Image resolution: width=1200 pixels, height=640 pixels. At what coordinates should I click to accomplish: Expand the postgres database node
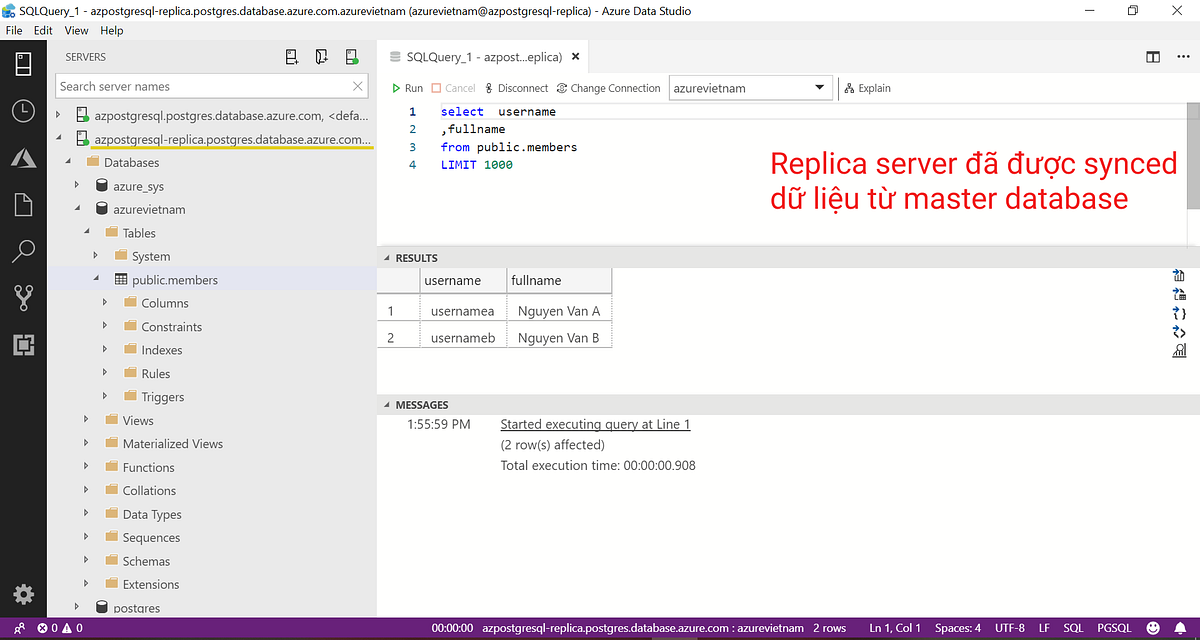pyautogui.click(x=76, y=607)
